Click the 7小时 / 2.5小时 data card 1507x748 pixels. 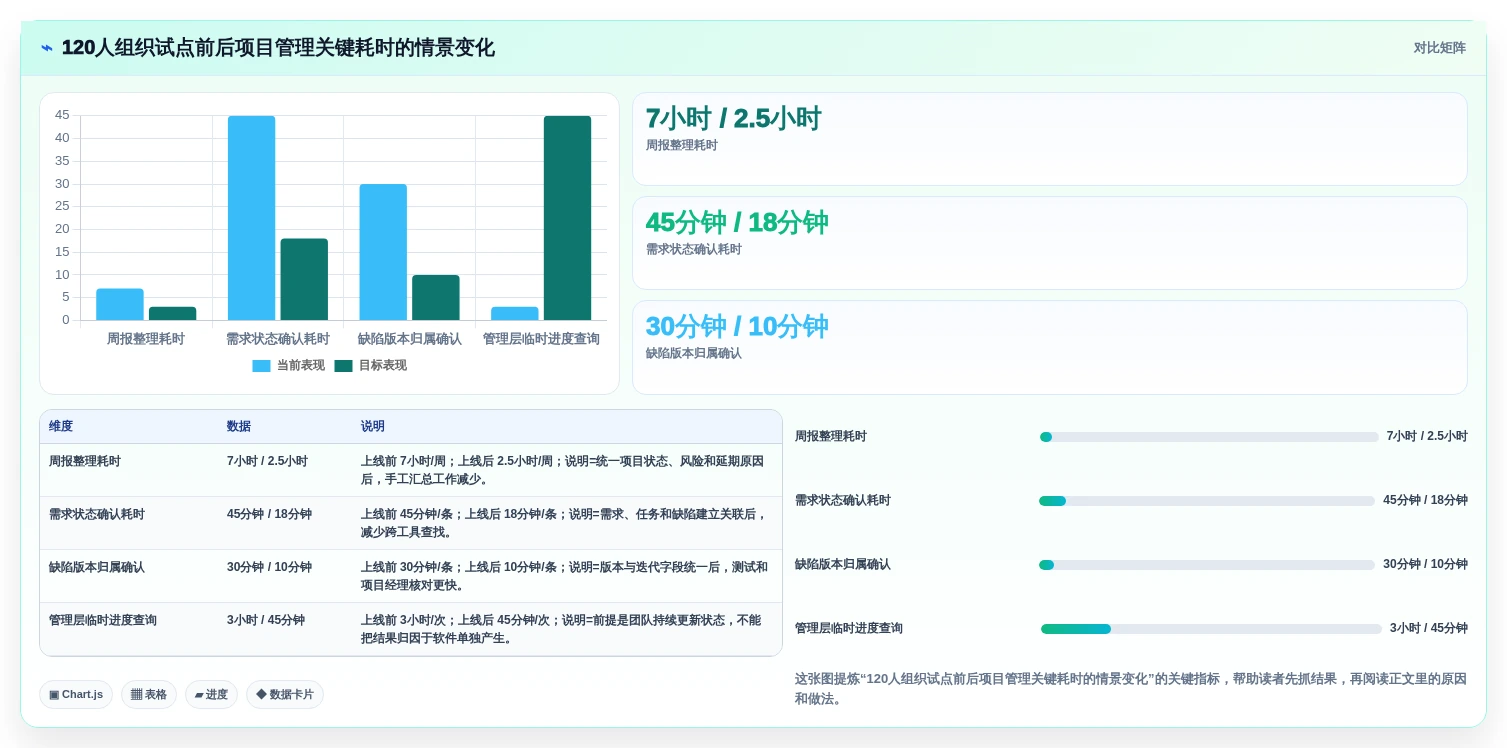(x=1050, y=139)
